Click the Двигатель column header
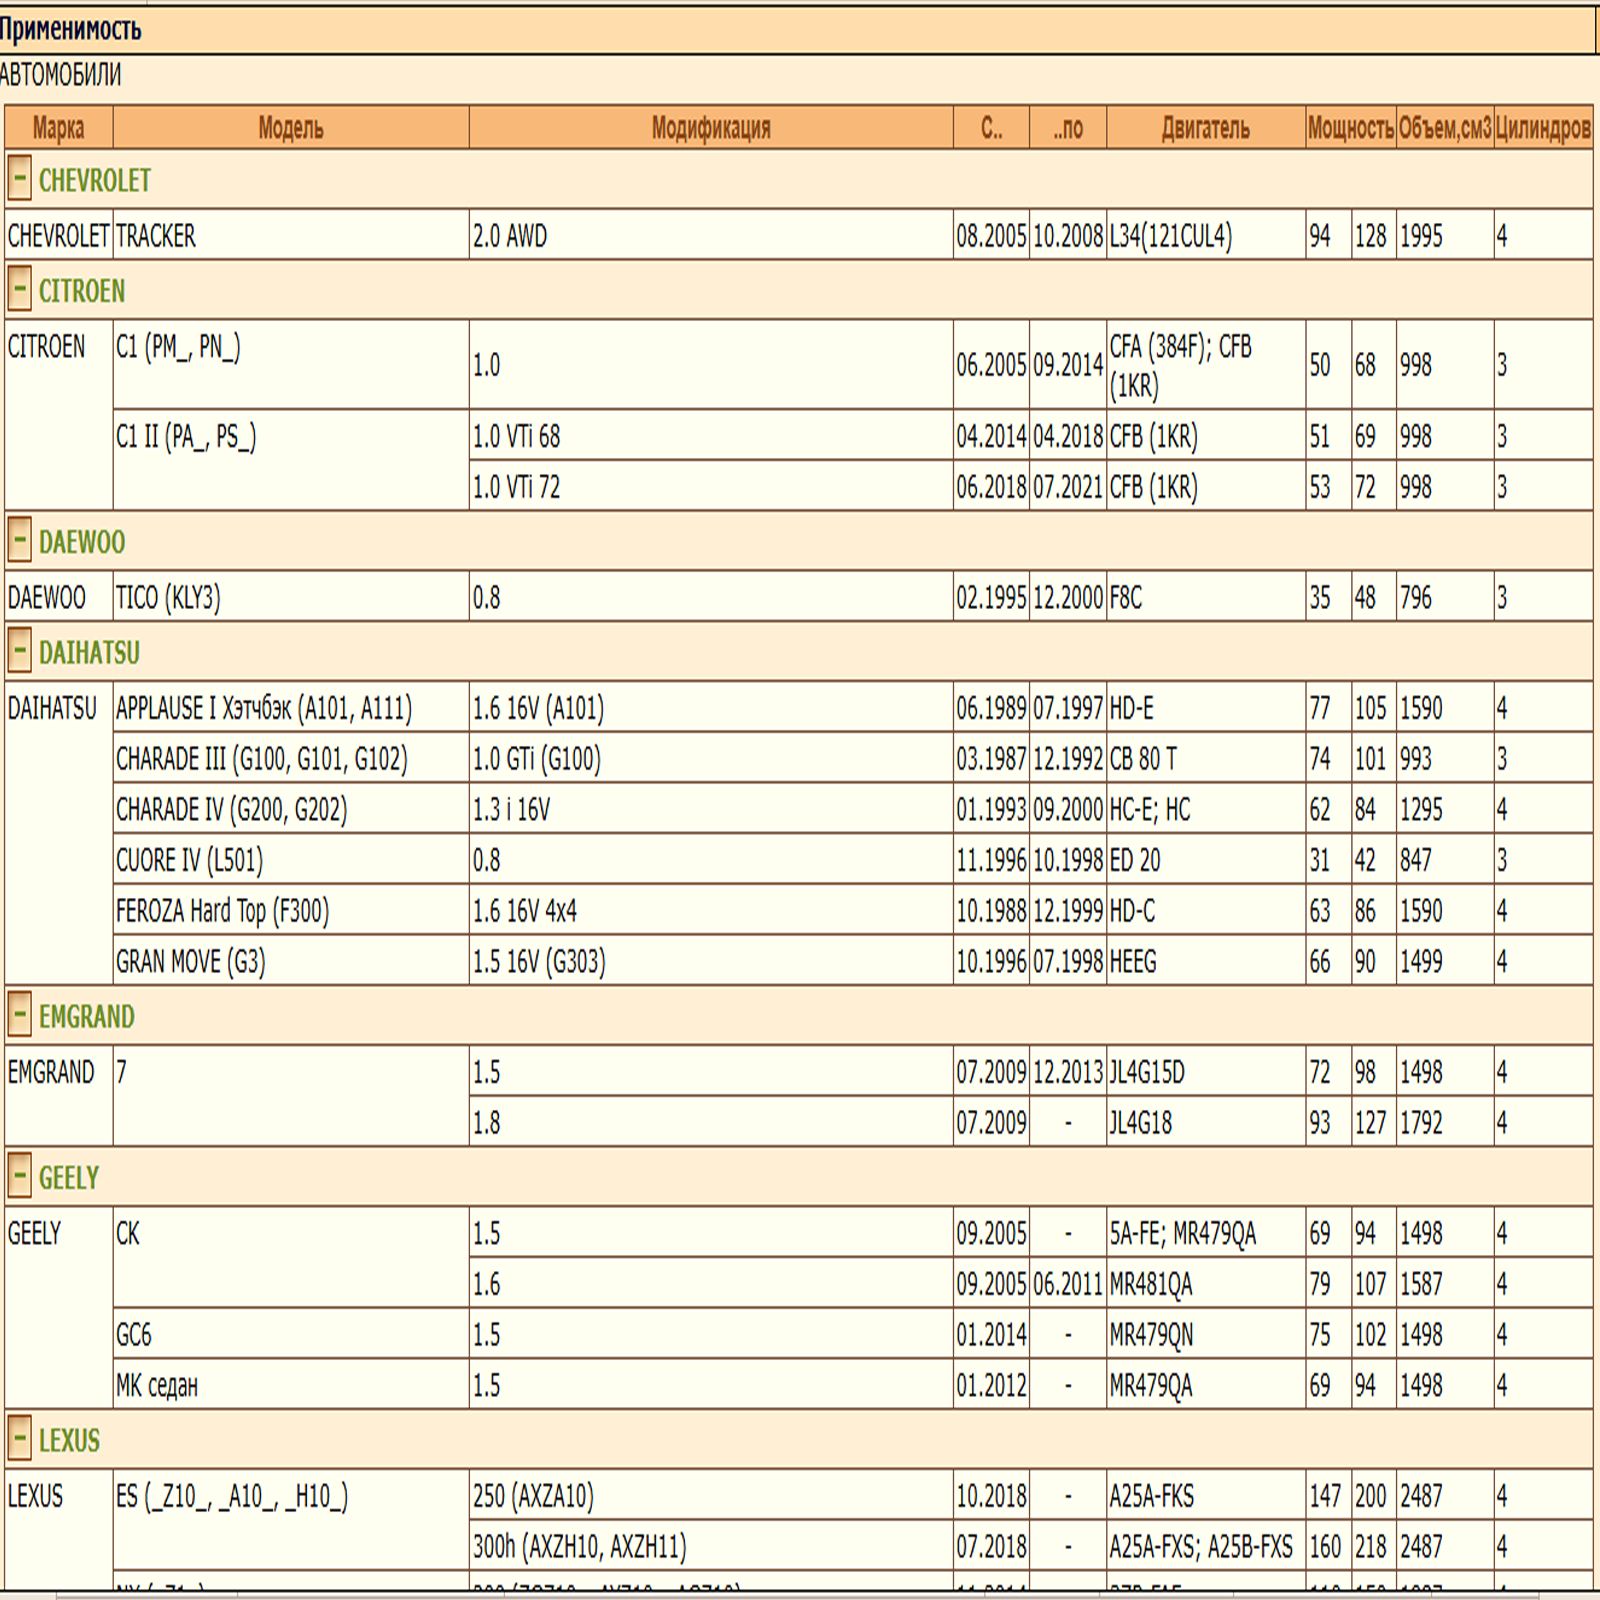Screen dimensions: 1600x1600 (1205, 128)
